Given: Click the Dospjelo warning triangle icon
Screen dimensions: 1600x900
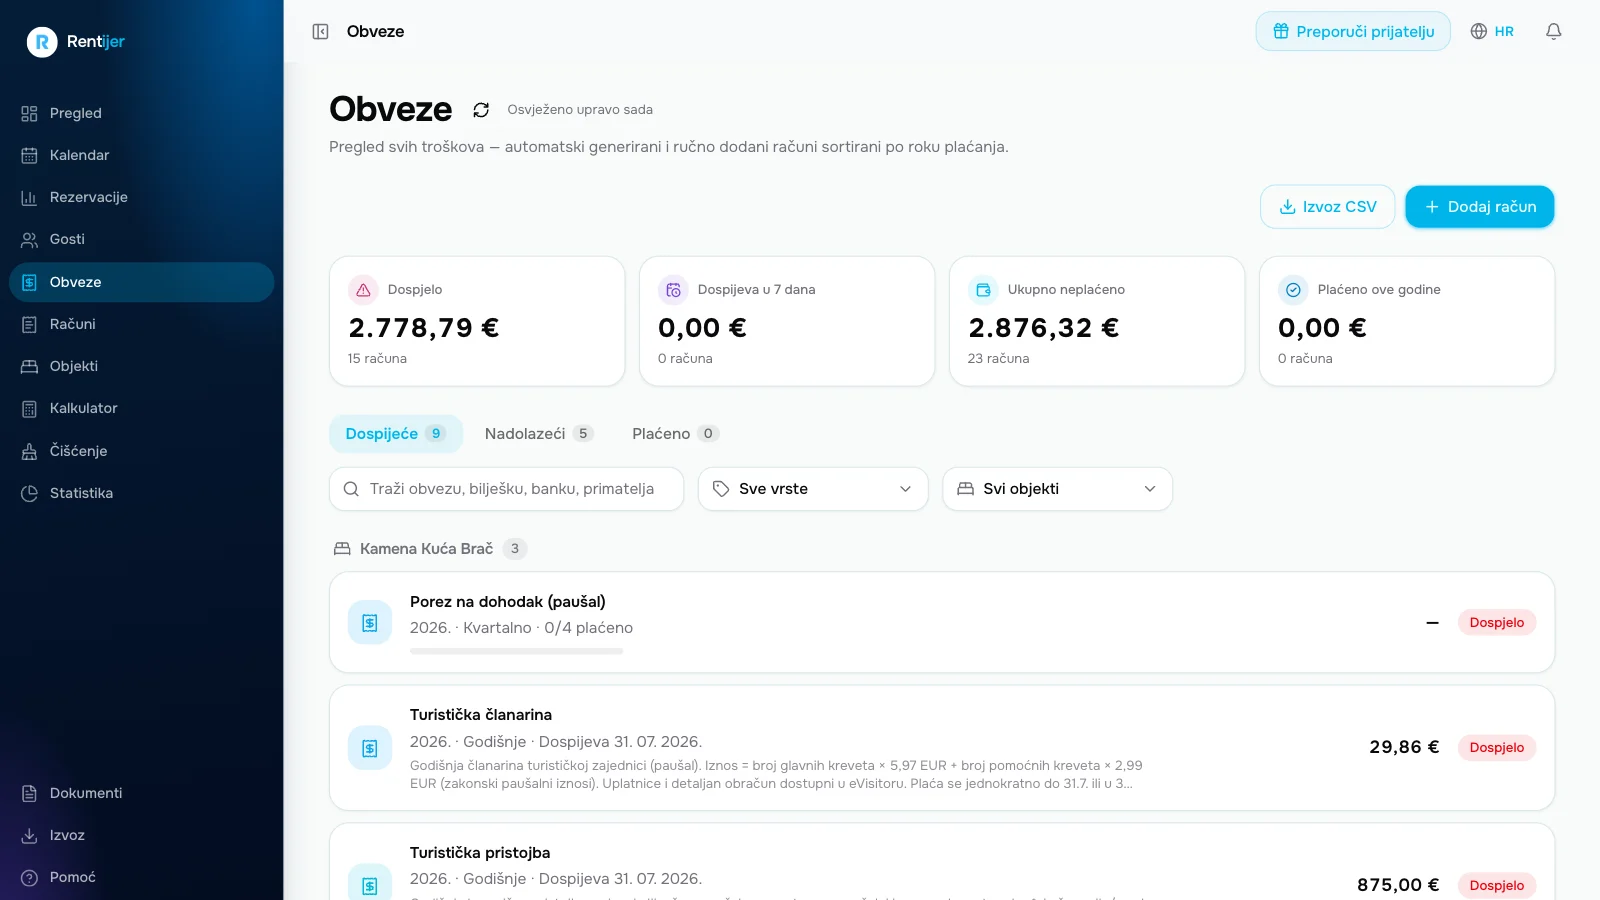Looking at the screenshot, I should click(363, 290).
